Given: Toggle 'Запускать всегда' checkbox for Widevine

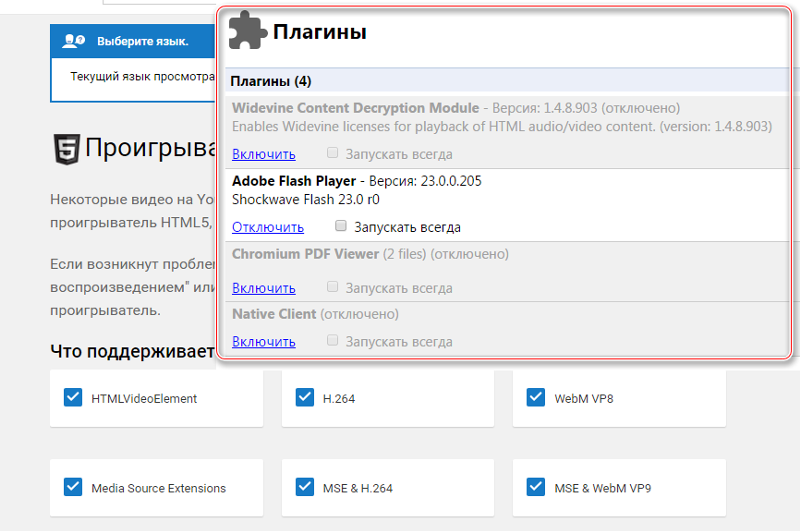Looking at the screenshot, I should coord(333,153).
